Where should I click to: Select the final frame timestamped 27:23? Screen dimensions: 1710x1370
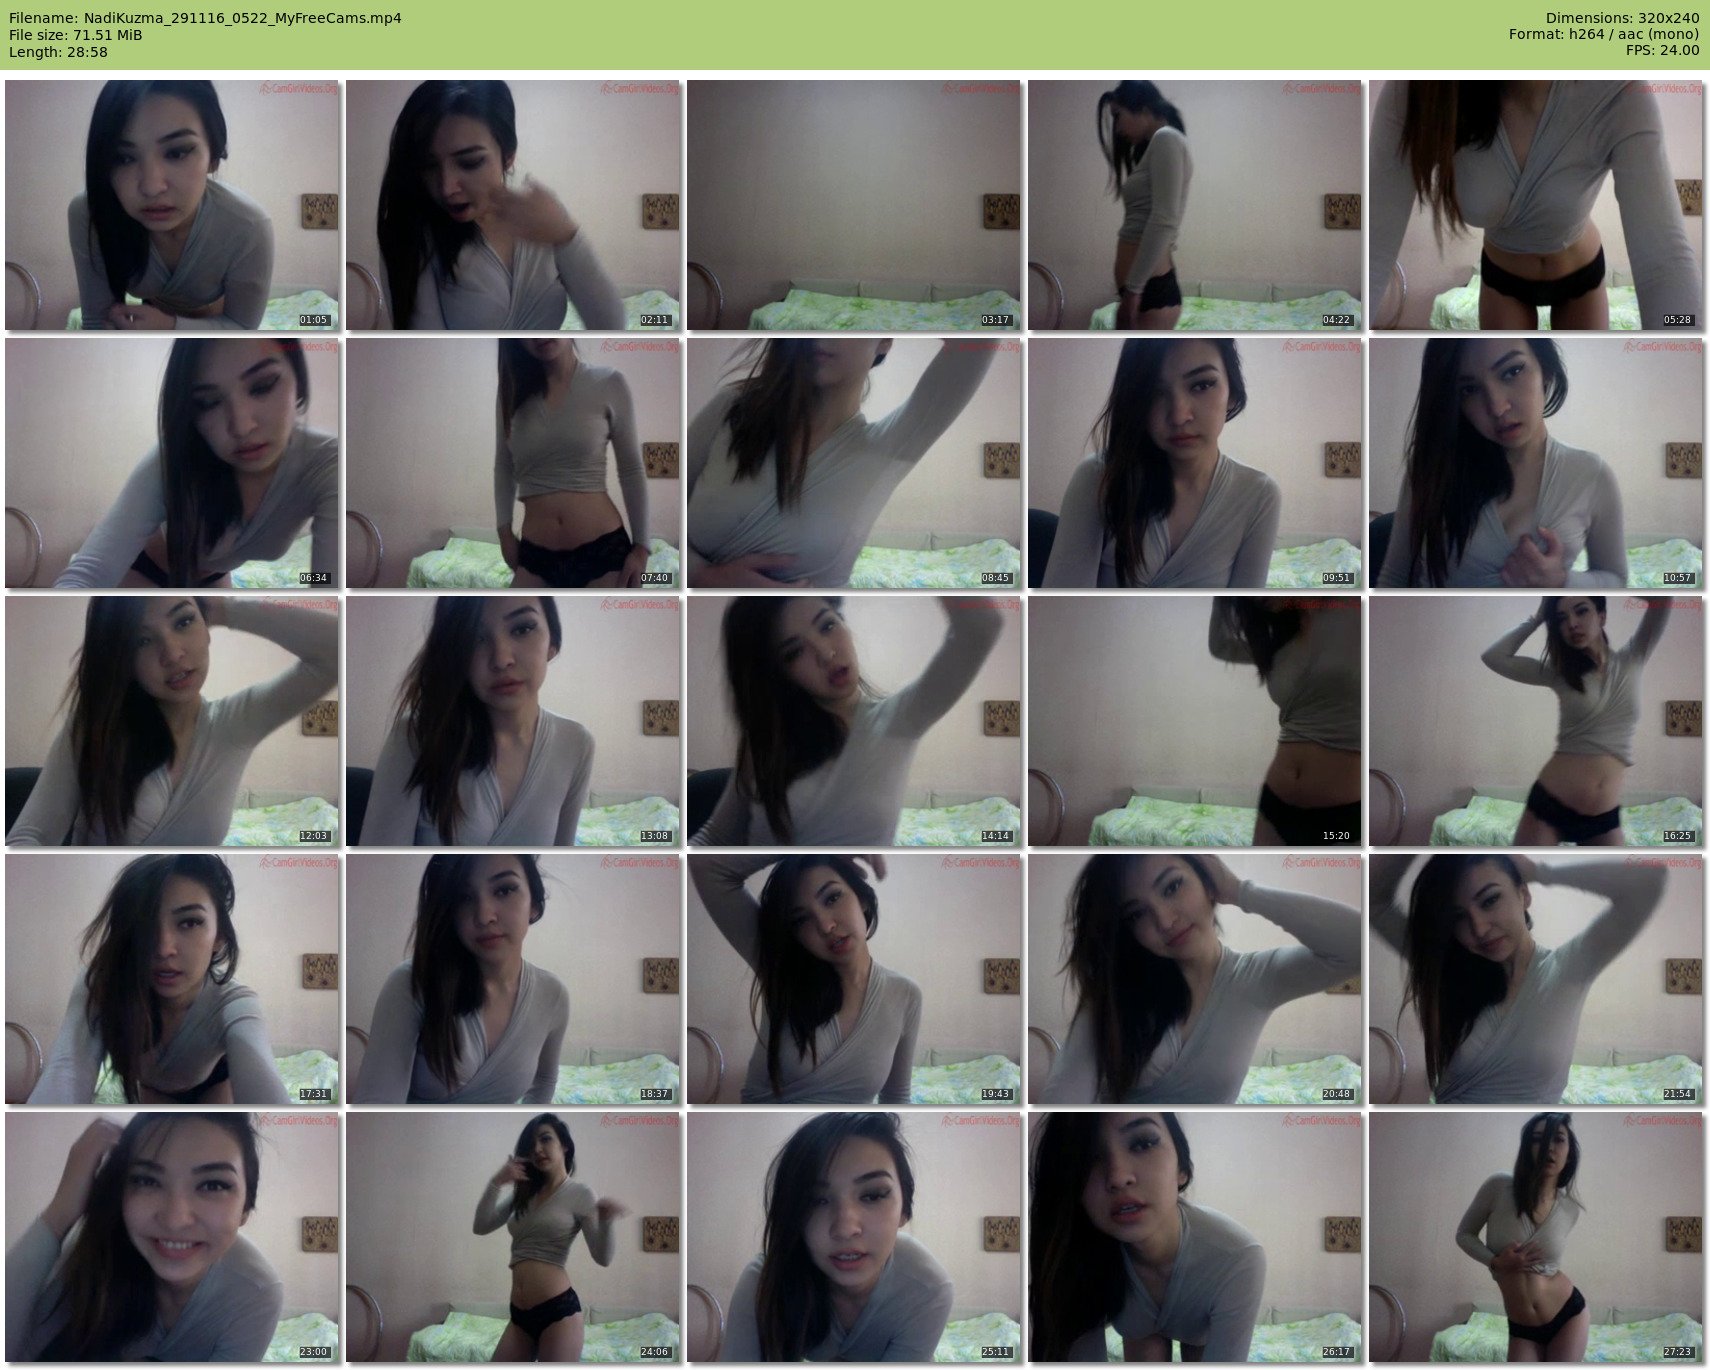tap(1536, 1237)
